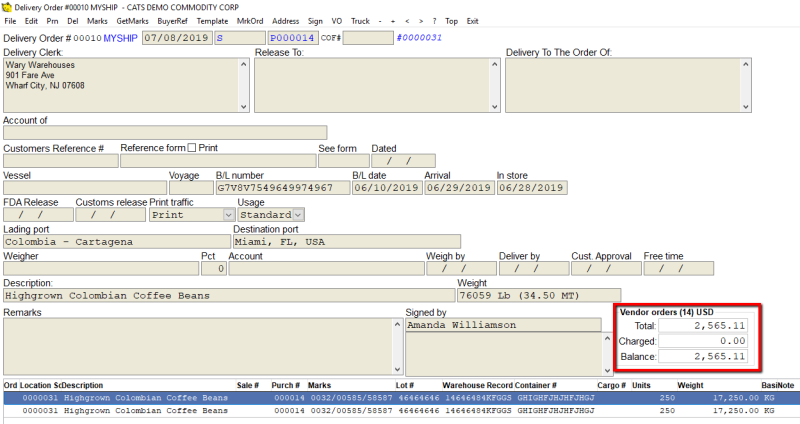The height and width of the screenshot is (424, 800).
Task: Click the Voyage field
Action: coord(191,188)
